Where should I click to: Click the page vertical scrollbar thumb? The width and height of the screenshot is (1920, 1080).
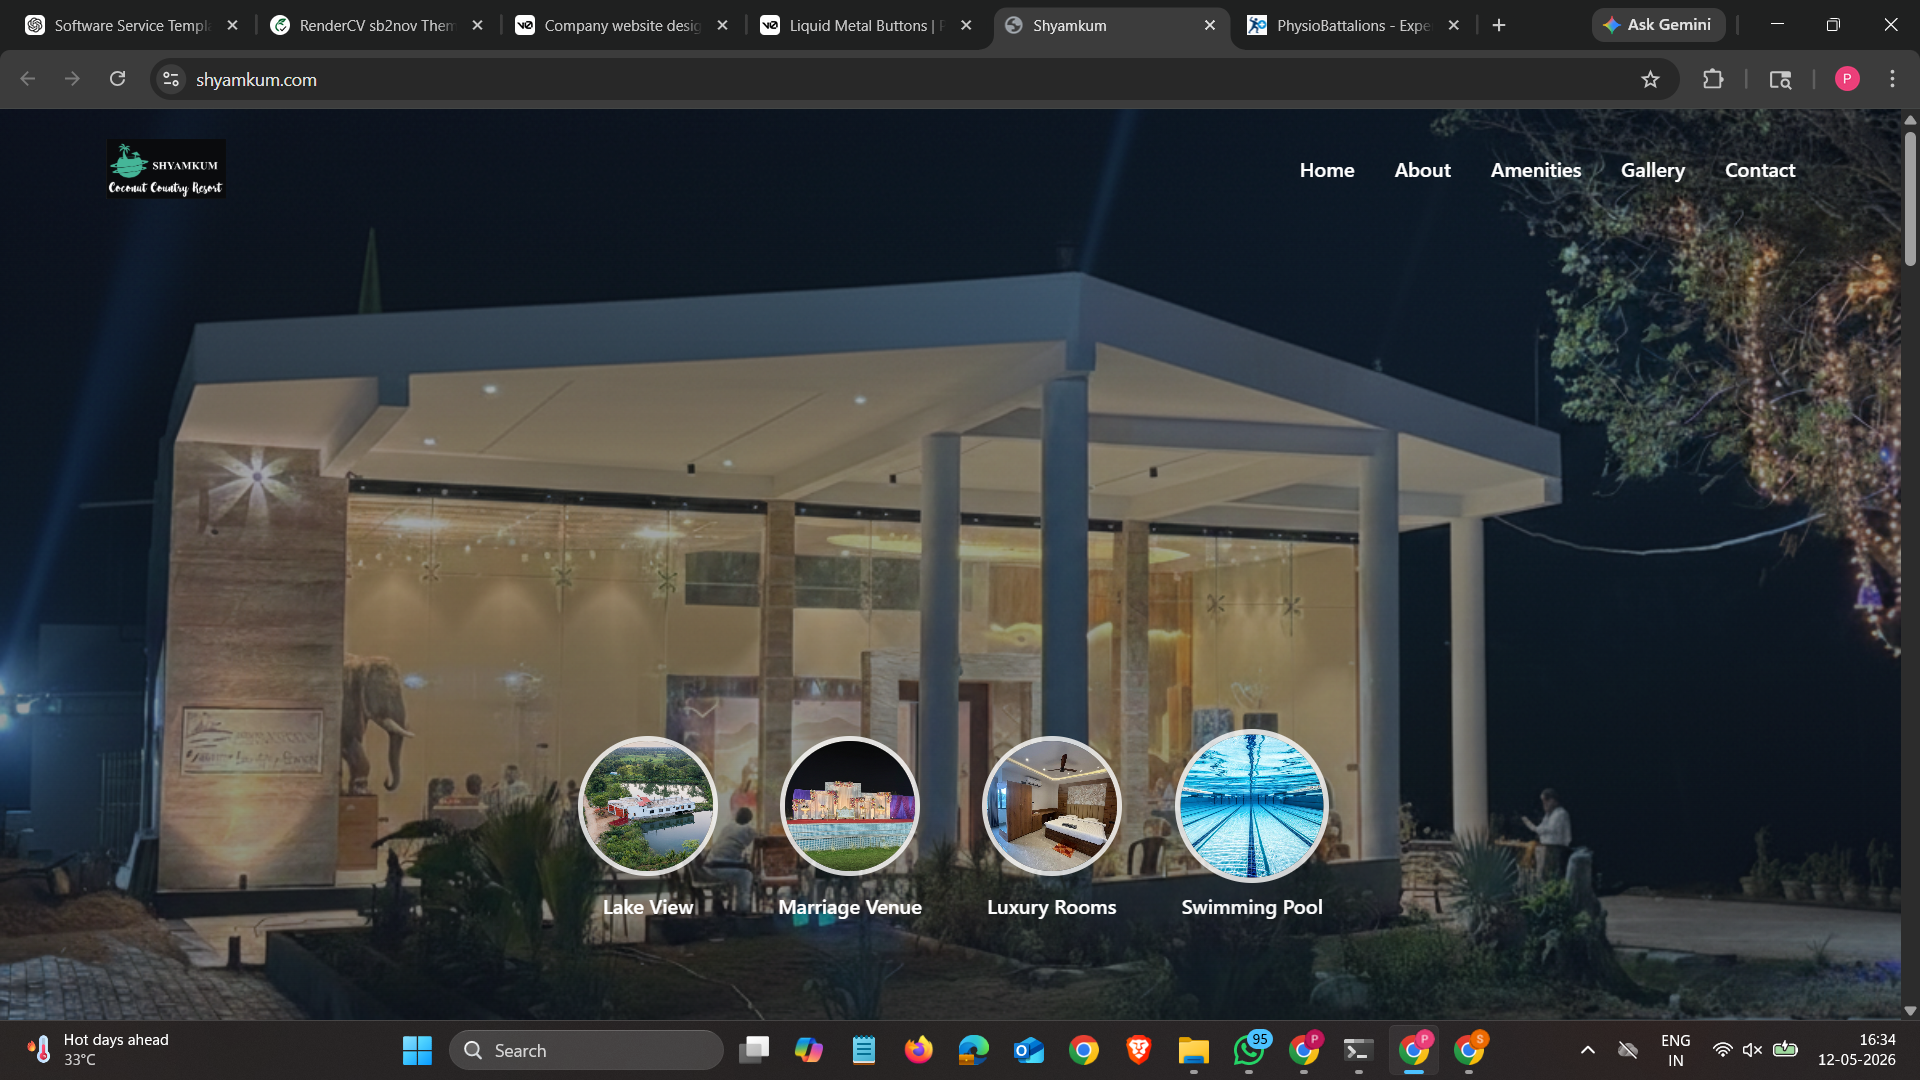pos(1910,198)
